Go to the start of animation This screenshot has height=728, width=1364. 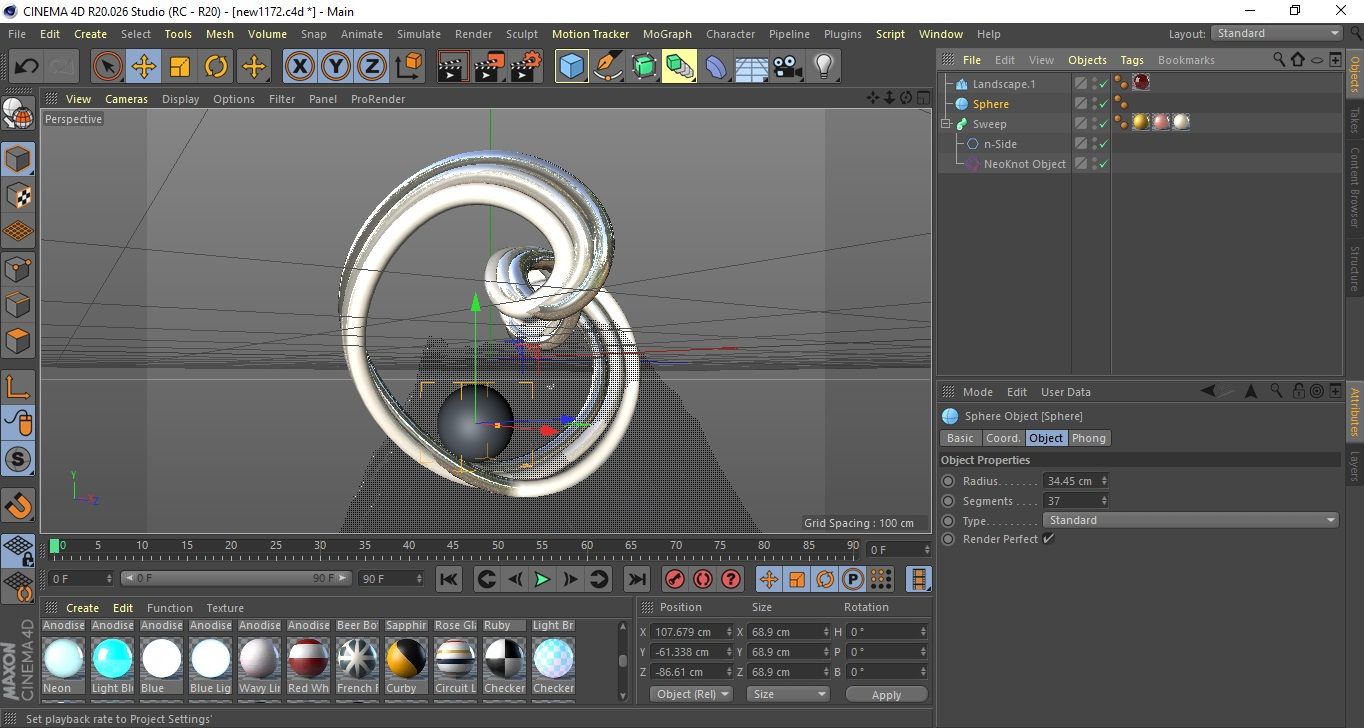coord(449,579)
